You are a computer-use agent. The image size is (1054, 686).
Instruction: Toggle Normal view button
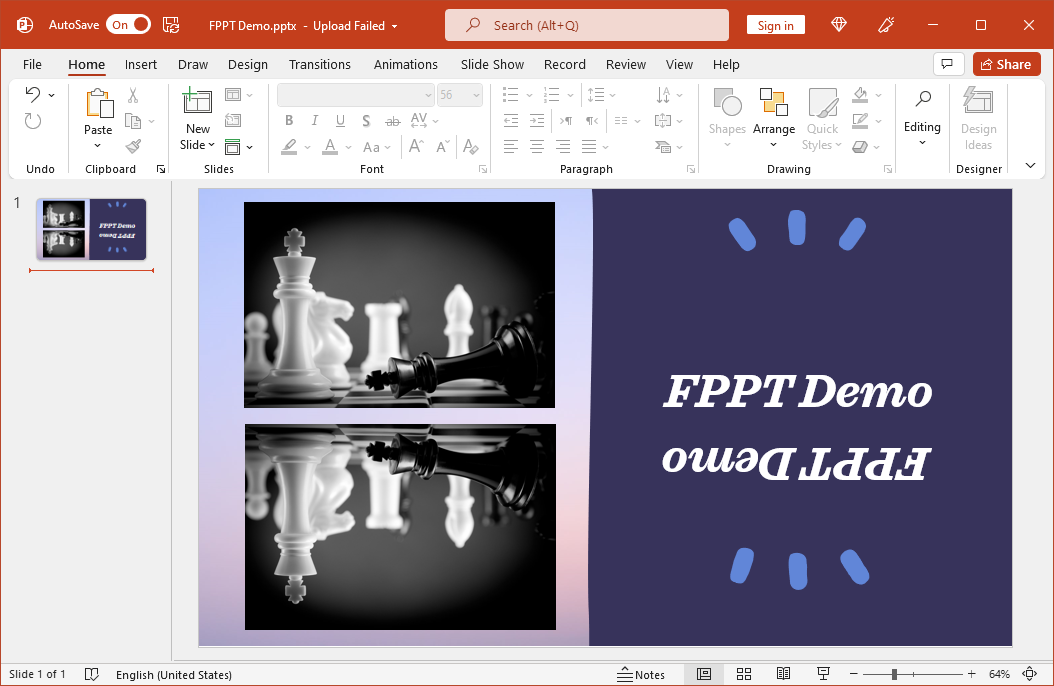click(x=704, y=674)
